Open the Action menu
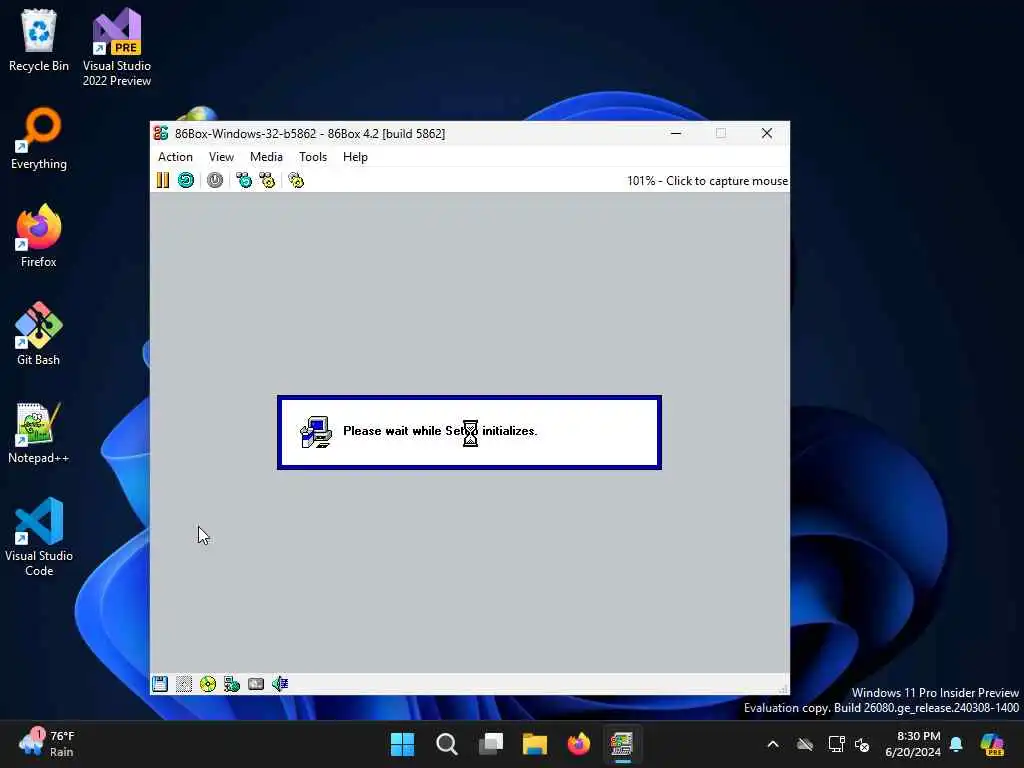 pos(175,157)
